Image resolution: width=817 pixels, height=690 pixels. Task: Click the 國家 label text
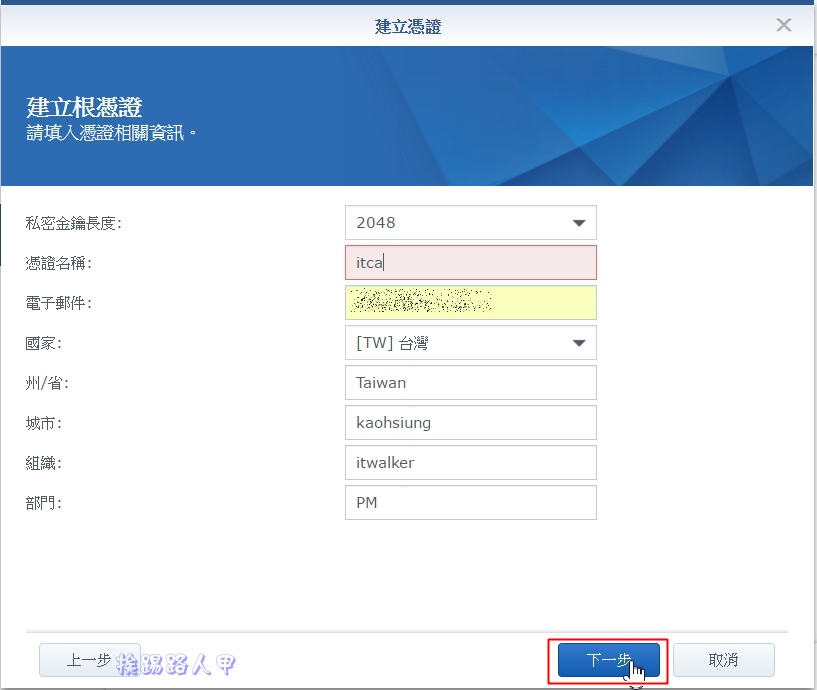point(43,343)
